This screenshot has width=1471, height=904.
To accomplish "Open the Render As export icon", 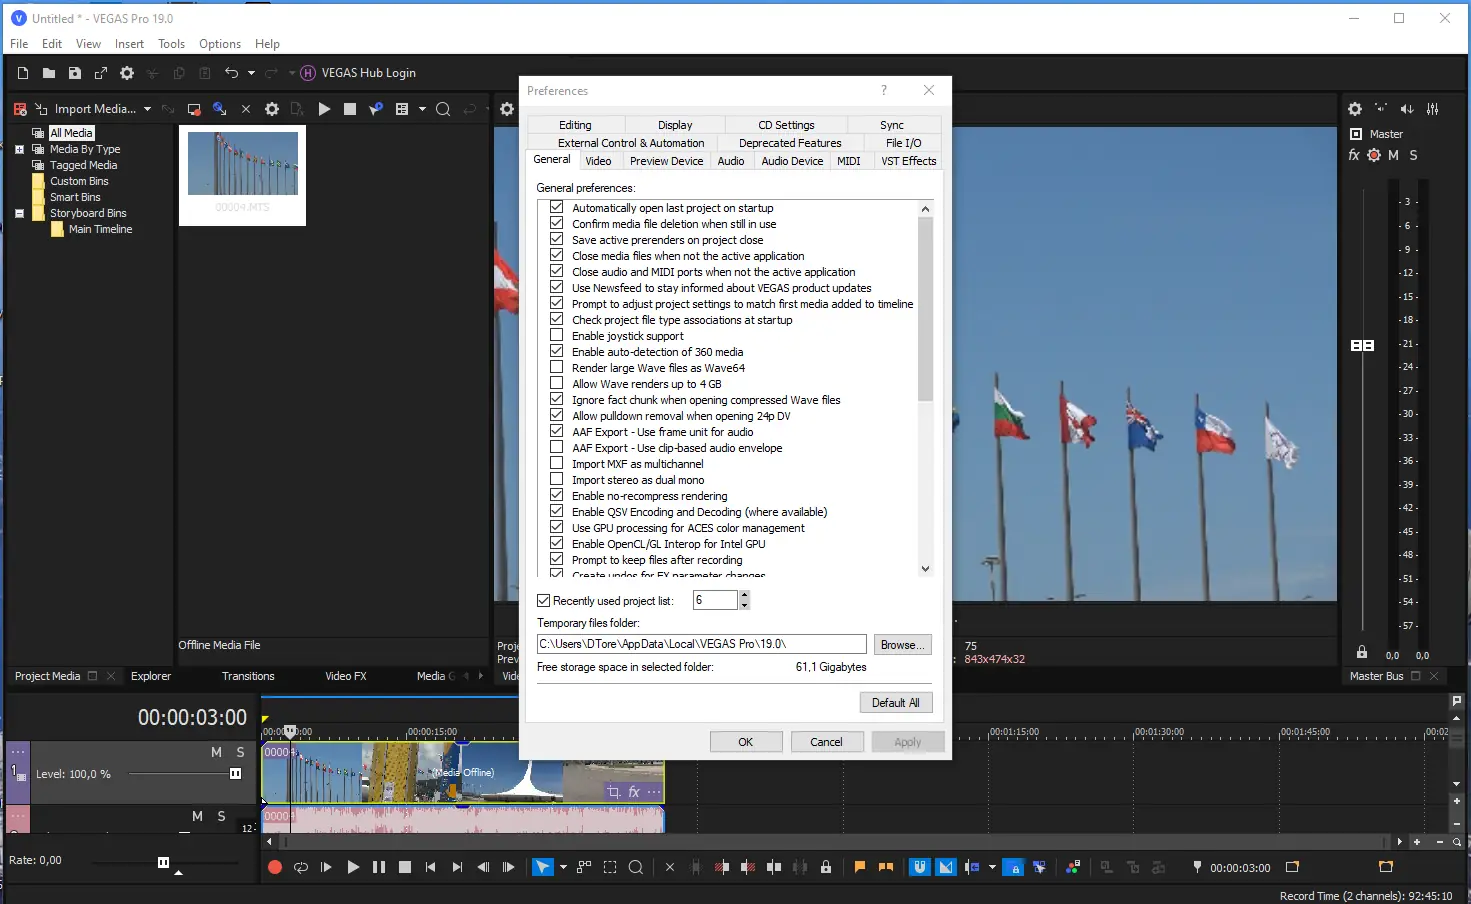I will (x=100, y=73).
